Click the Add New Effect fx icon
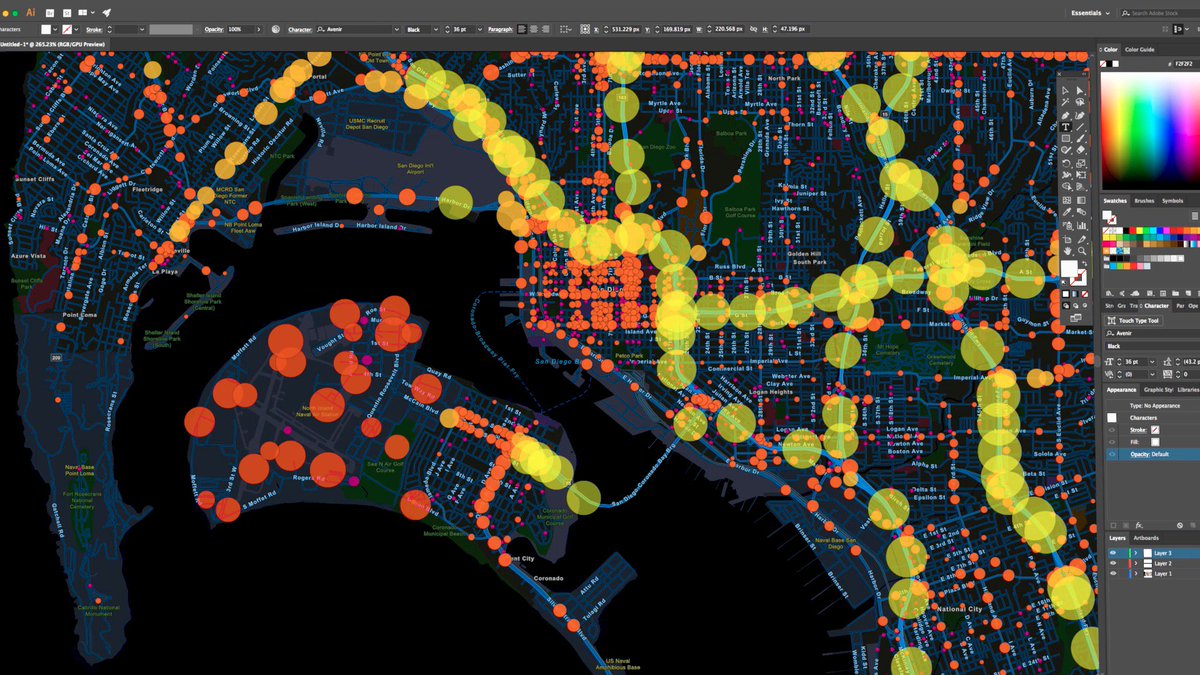The width and height of the screenshot is (1200, 675). 1138,525
